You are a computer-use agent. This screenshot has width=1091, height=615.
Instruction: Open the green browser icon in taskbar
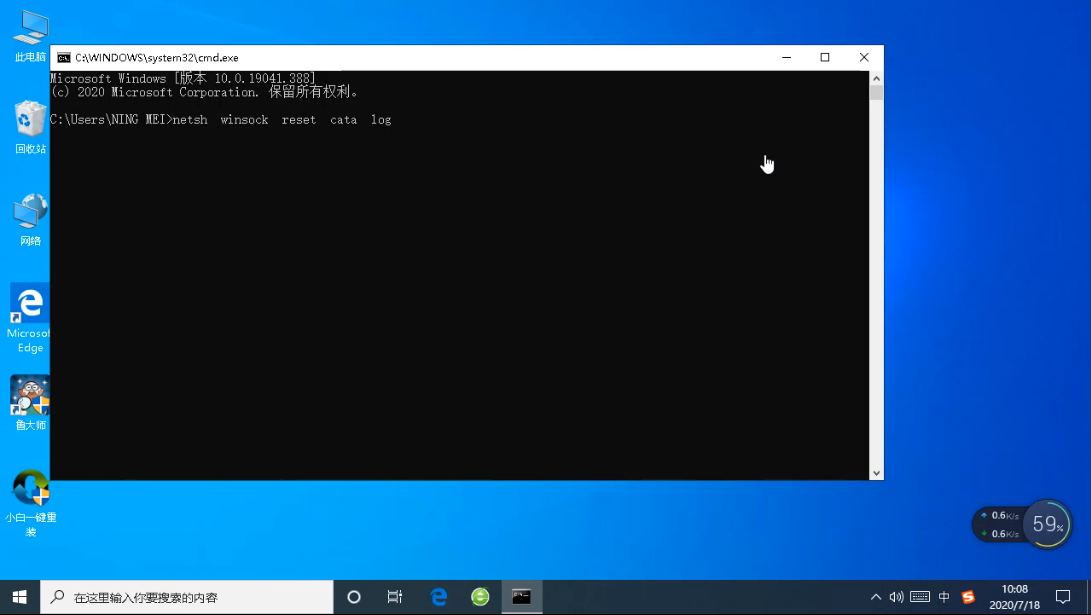tap(480, 597)
